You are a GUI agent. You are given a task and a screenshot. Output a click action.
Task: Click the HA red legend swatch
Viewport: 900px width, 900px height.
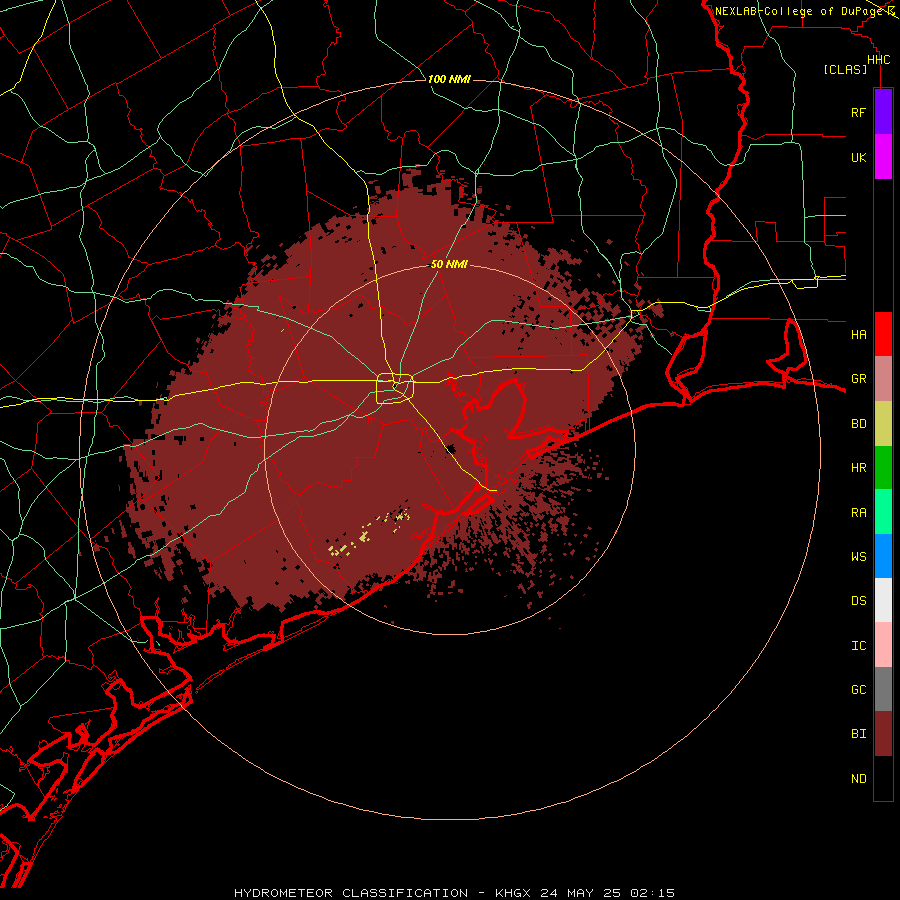pos(883,334)
